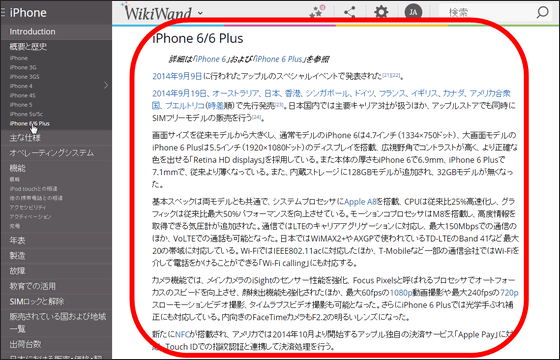Go to iPhone 4S section

[x=22, y=95]
